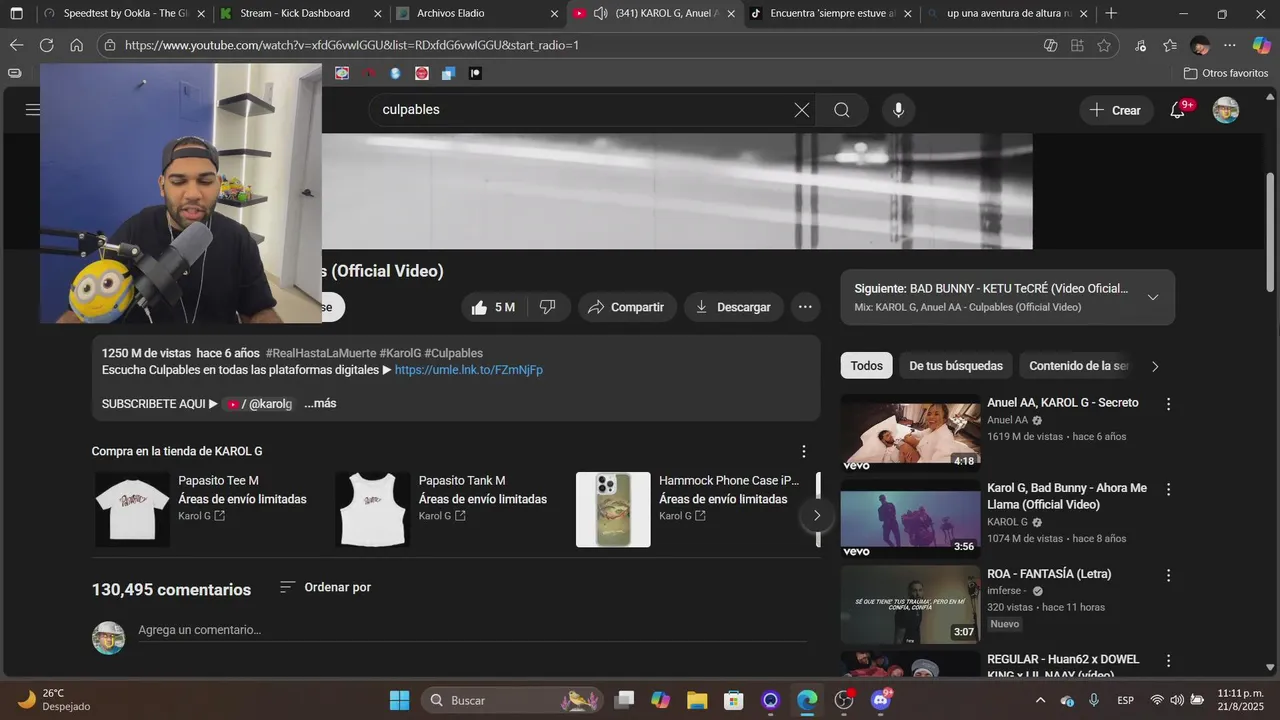
Task: Click the browser address bar URL
Action: 351,45
